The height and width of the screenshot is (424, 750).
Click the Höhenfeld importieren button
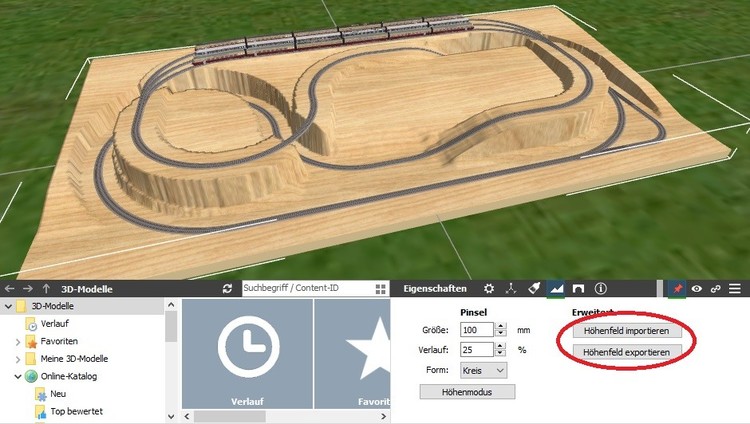[x=627, y=331]
